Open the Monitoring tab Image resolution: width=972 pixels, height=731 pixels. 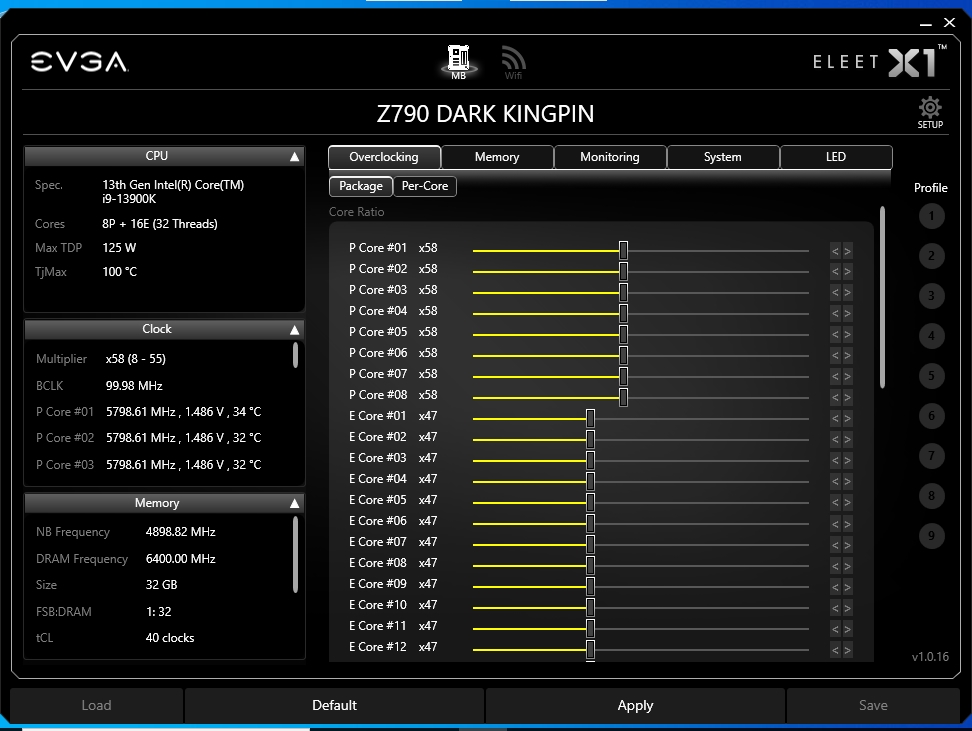coord(610,157)
